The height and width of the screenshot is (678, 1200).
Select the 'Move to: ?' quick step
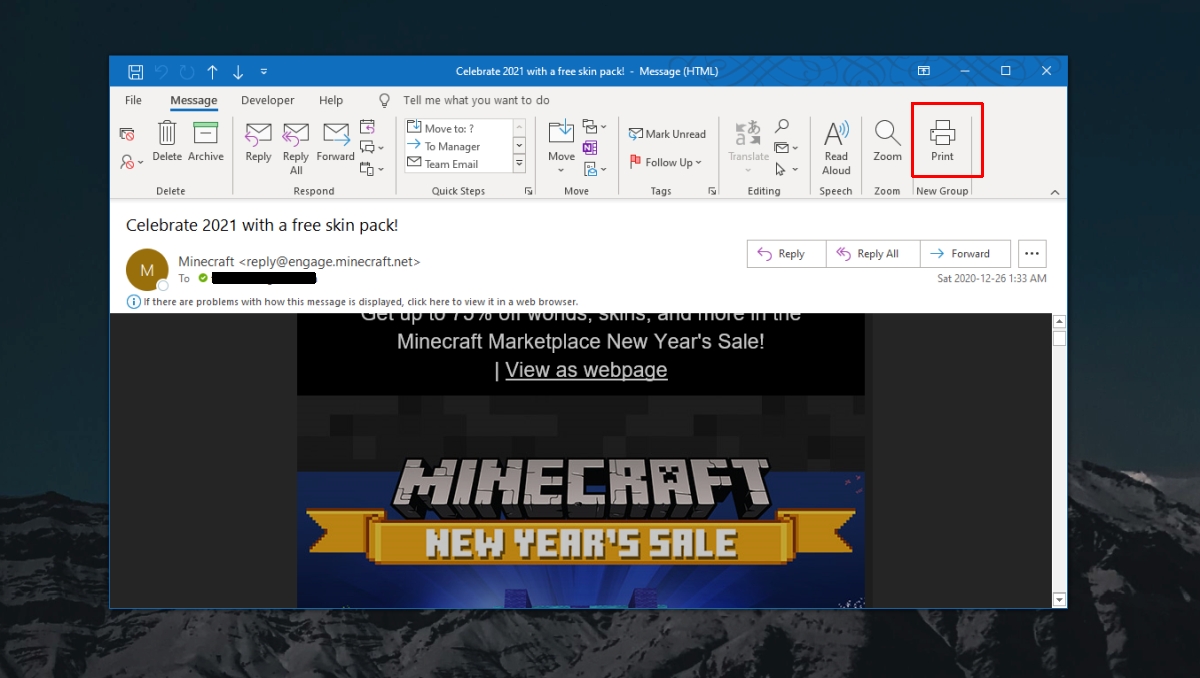point(459,128)
